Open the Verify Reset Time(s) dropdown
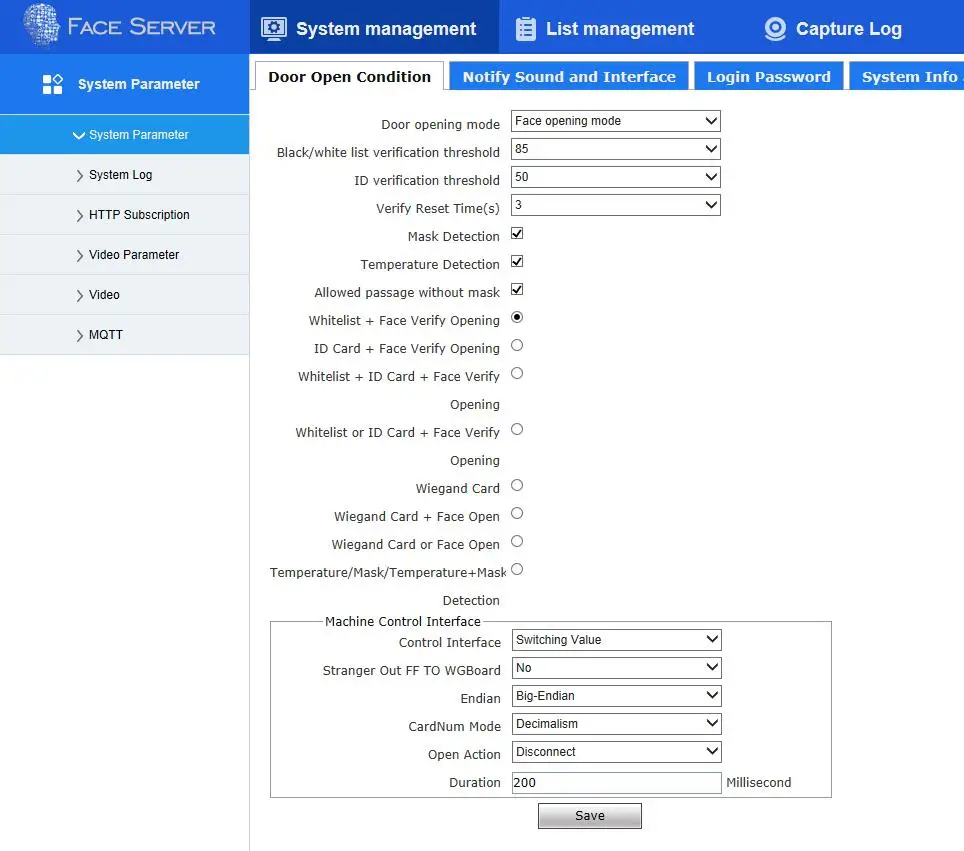 (615, 205)
